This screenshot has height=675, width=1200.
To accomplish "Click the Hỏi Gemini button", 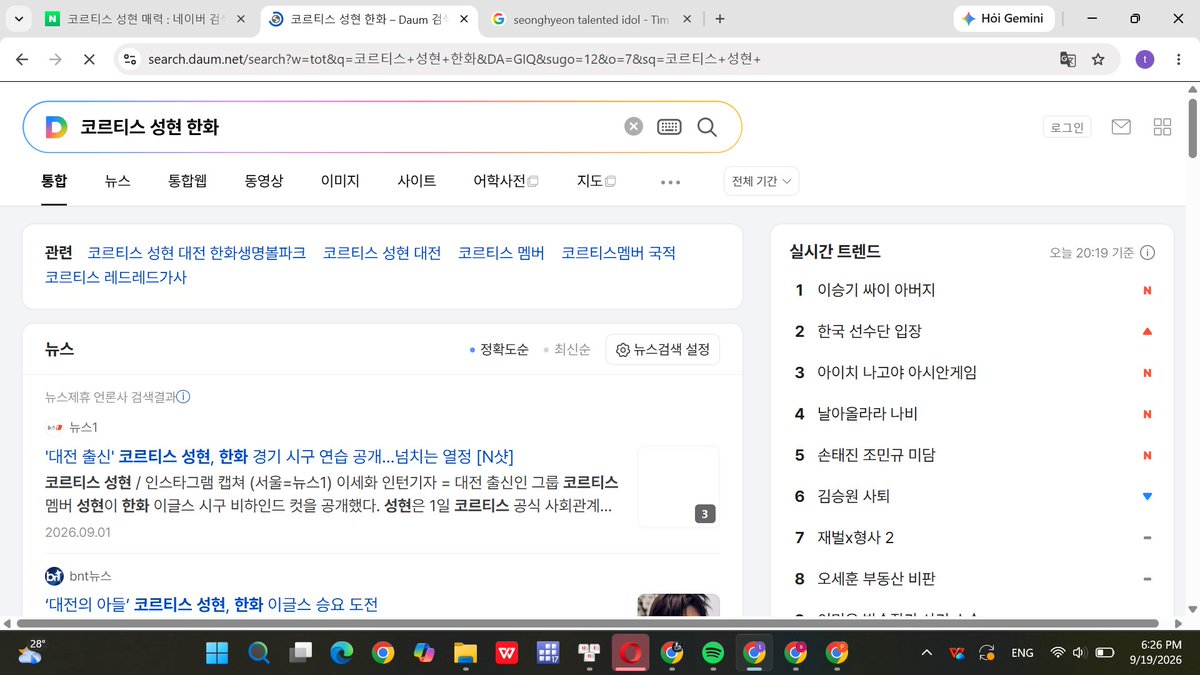I will [1003, 18].
